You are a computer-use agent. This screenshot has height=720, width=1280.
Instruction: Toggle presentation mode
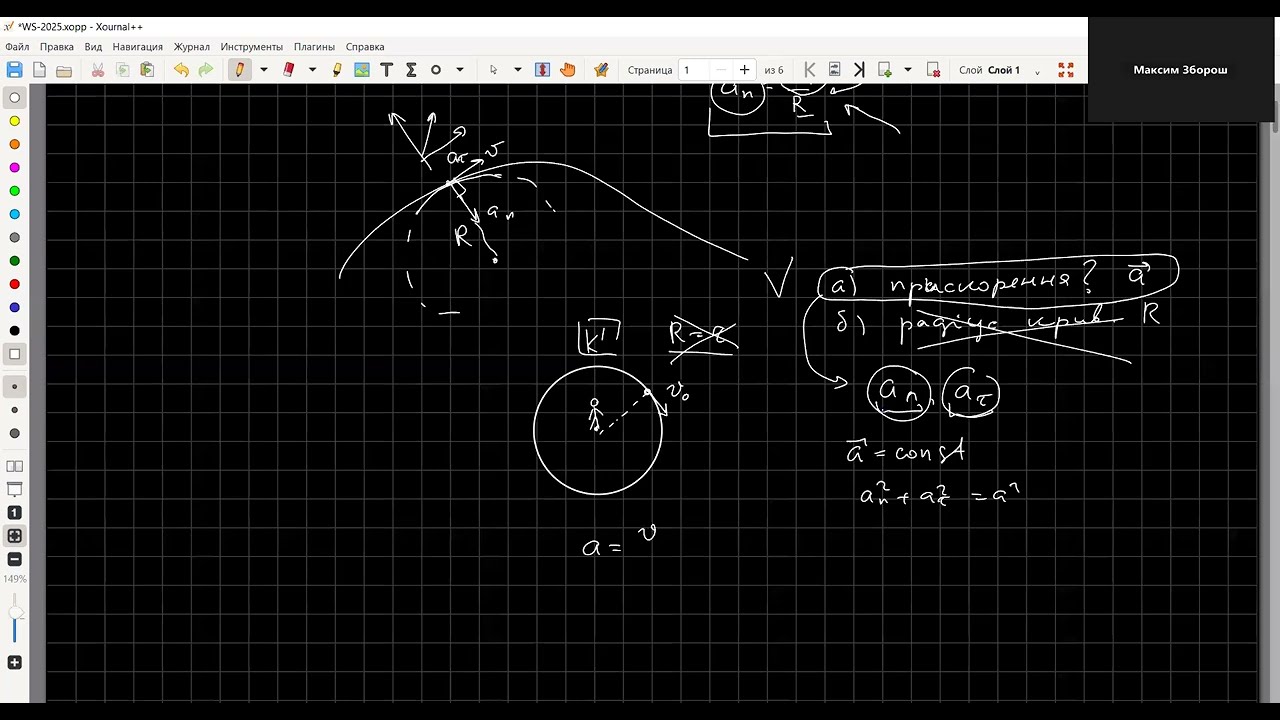(x=14, y=489)
